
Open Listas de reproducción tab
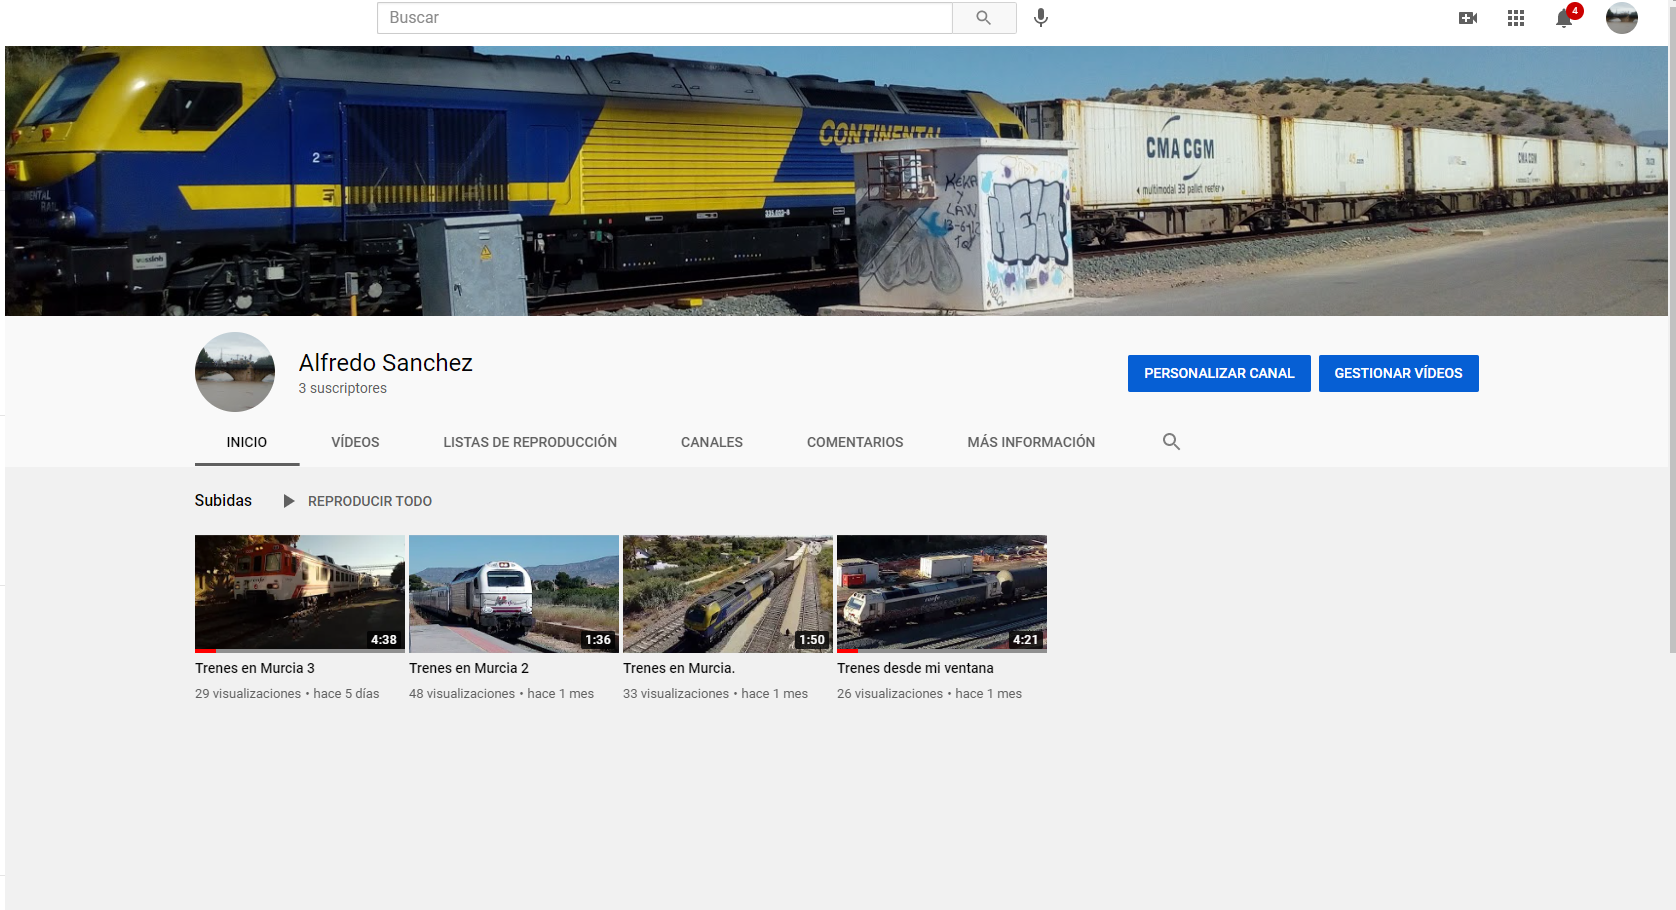click(530, 442)
